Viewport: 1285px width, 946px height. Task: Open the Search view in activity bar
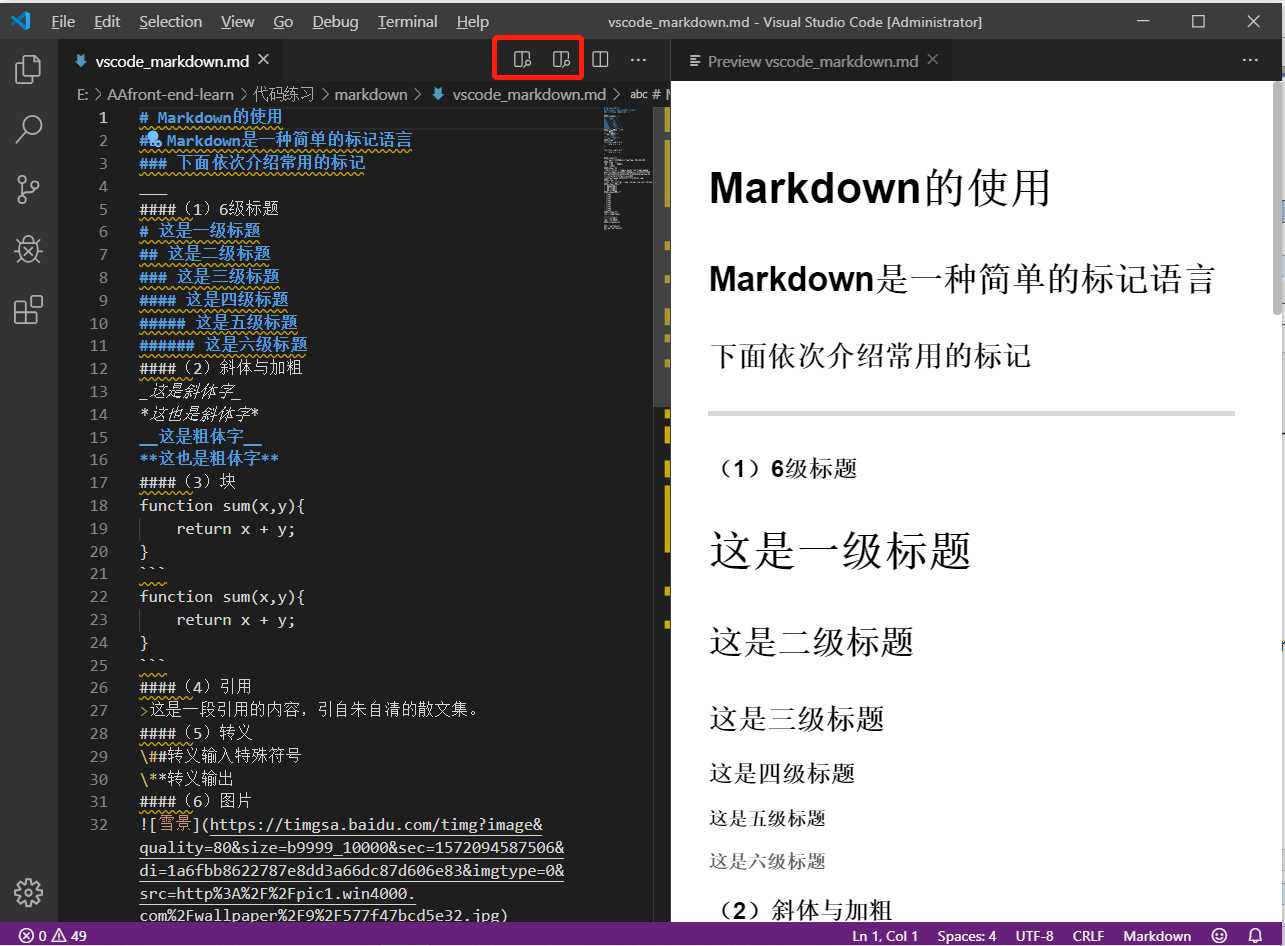click(28, 129)
